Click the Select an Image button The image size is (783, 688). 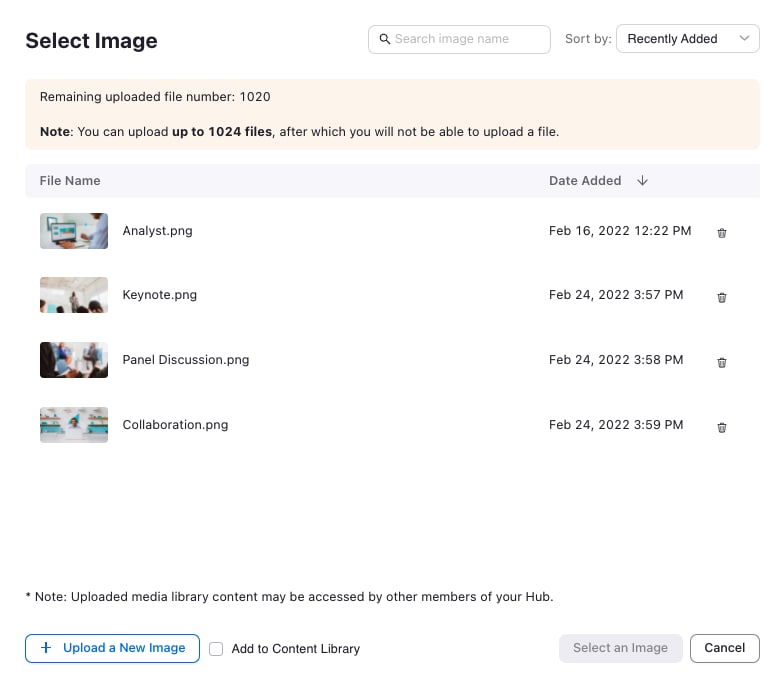(x=620, y=648)
